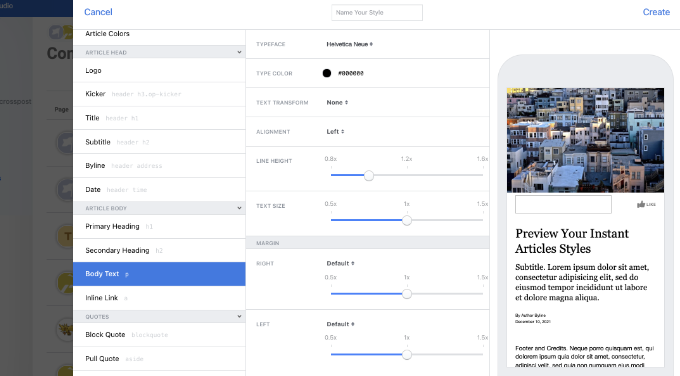Viewport: 680px width, 376px height.
Task: Select the Body Text item
Action: click(159, 274)
